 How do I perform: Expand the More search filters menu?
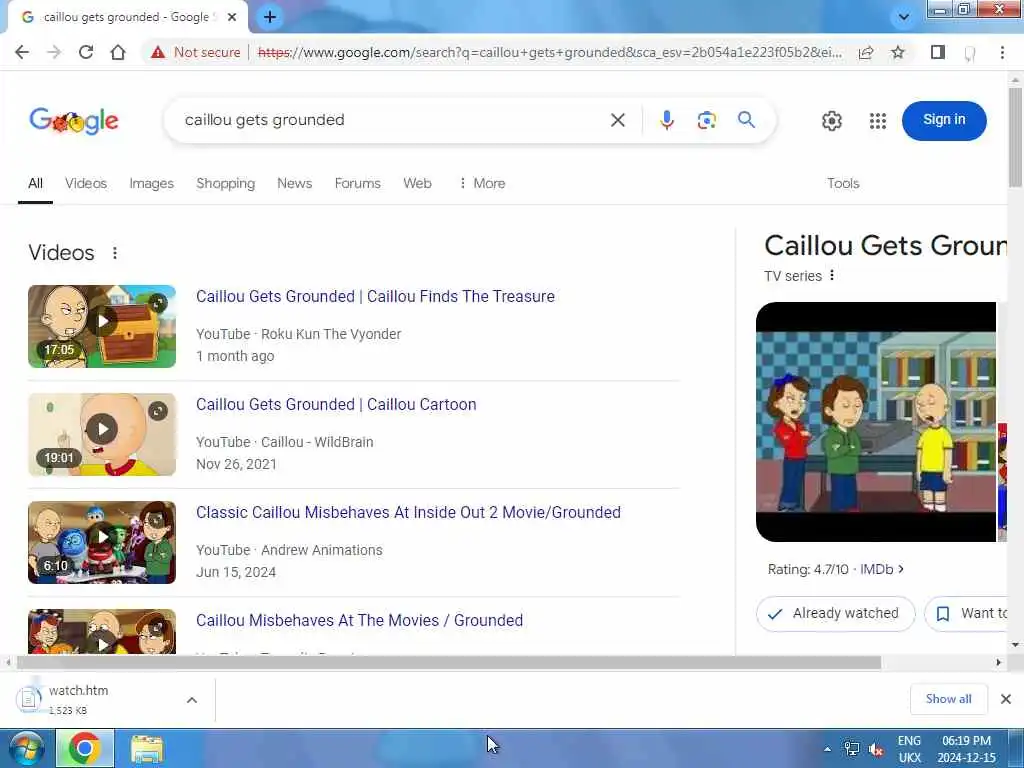pyautogui.click(x=482, y=184)
